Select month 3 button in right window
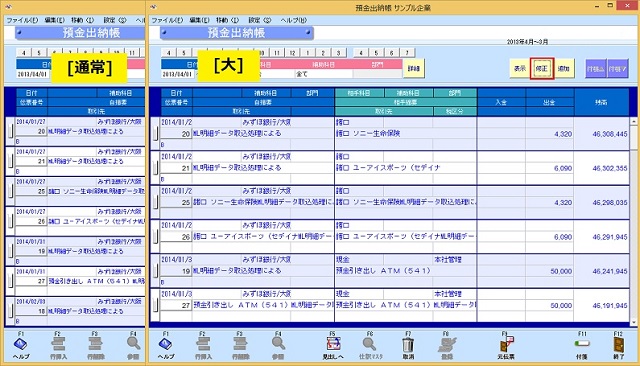 338,53
